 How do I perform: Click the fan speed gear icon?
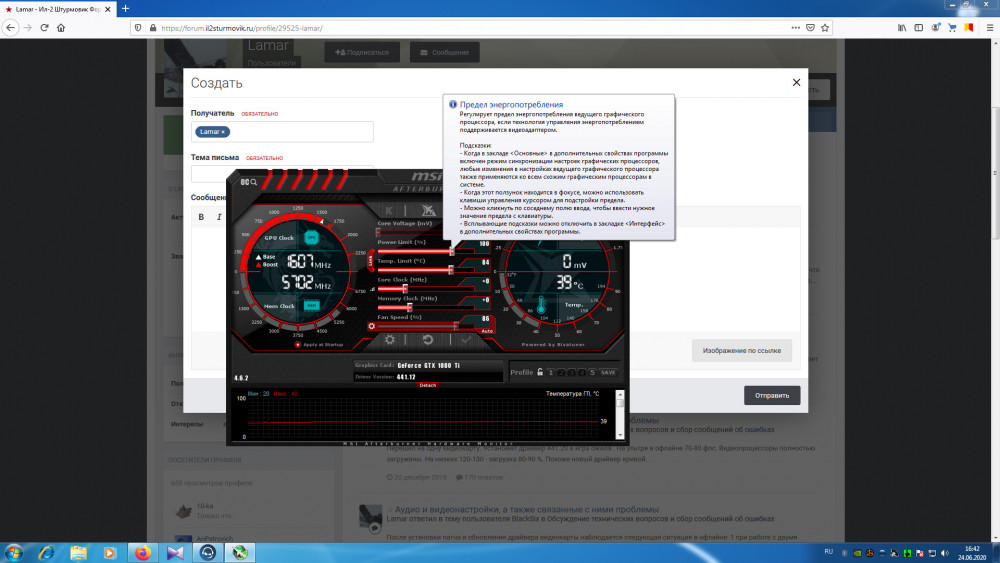click(373, 325)
